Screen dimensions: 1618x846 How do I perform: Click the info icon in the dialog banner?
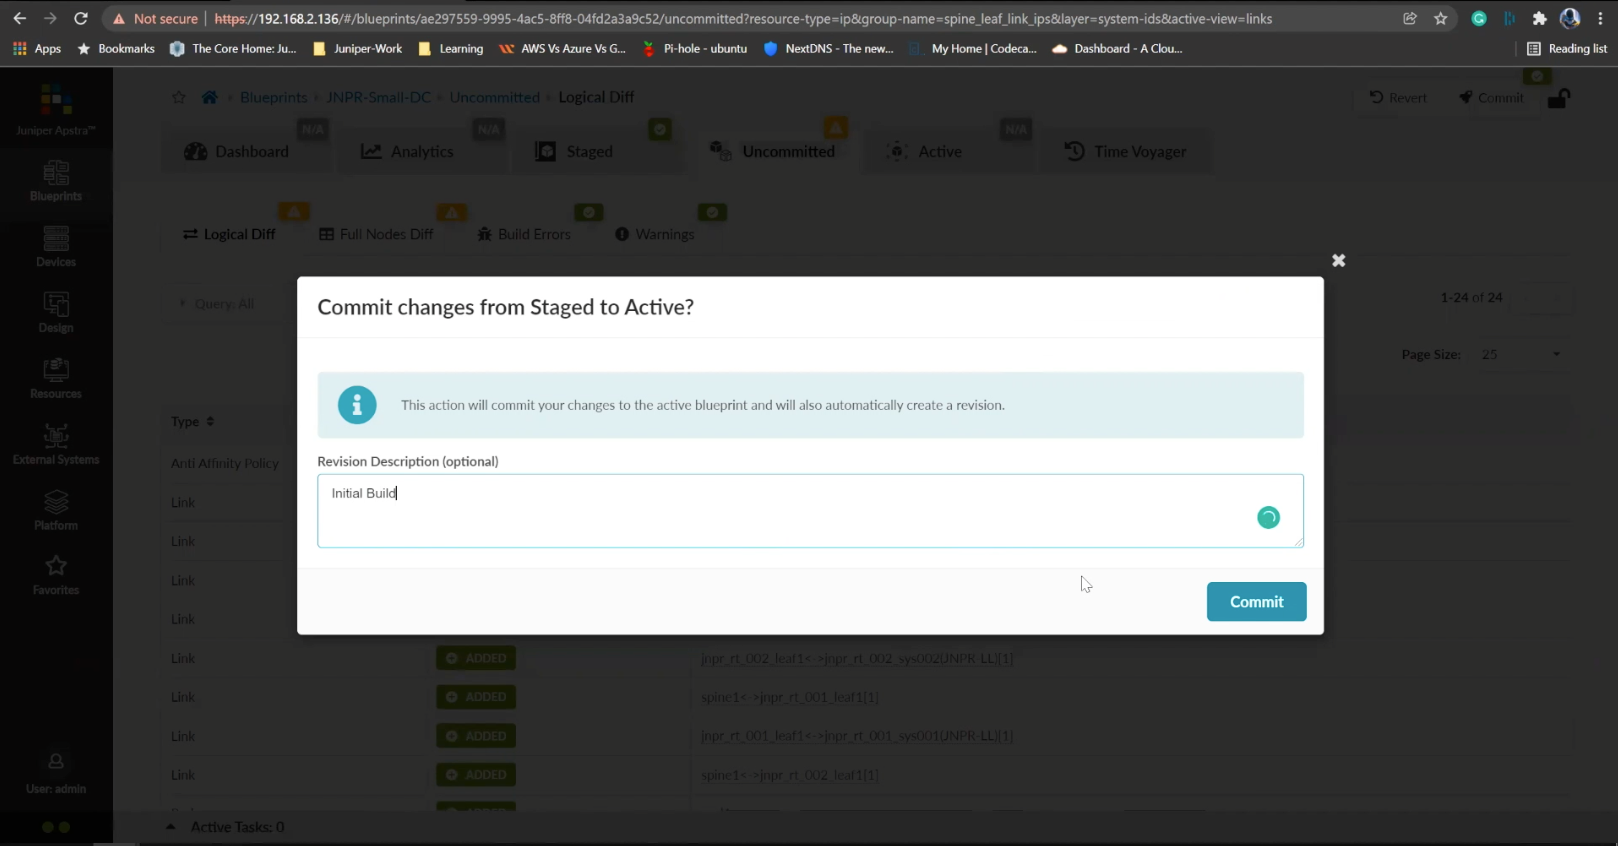(x=357, y=405)
